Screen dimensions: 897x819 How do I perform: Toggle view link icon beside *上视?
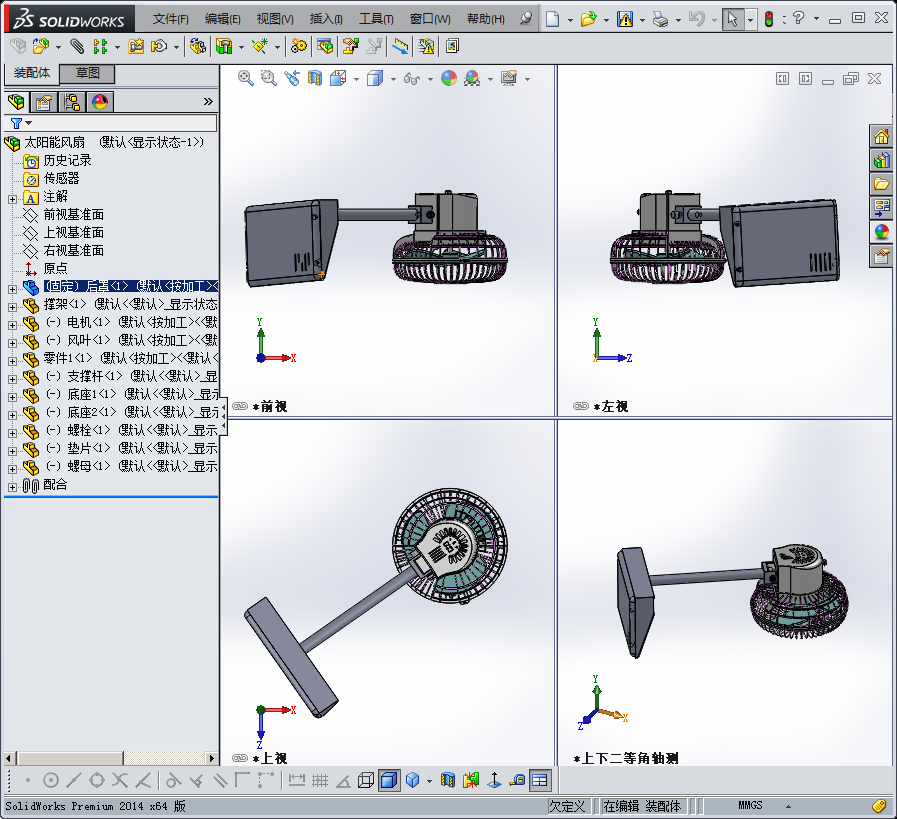click(240, 758)
